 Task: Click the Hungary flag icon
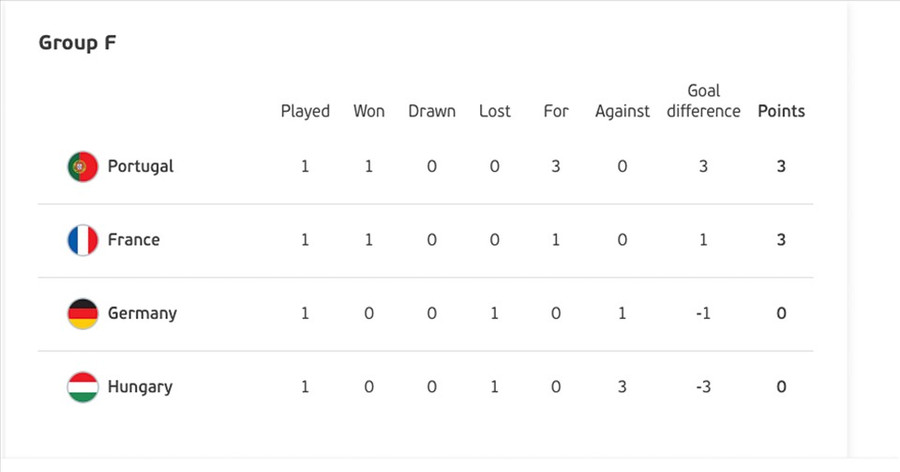pos(82,387)
